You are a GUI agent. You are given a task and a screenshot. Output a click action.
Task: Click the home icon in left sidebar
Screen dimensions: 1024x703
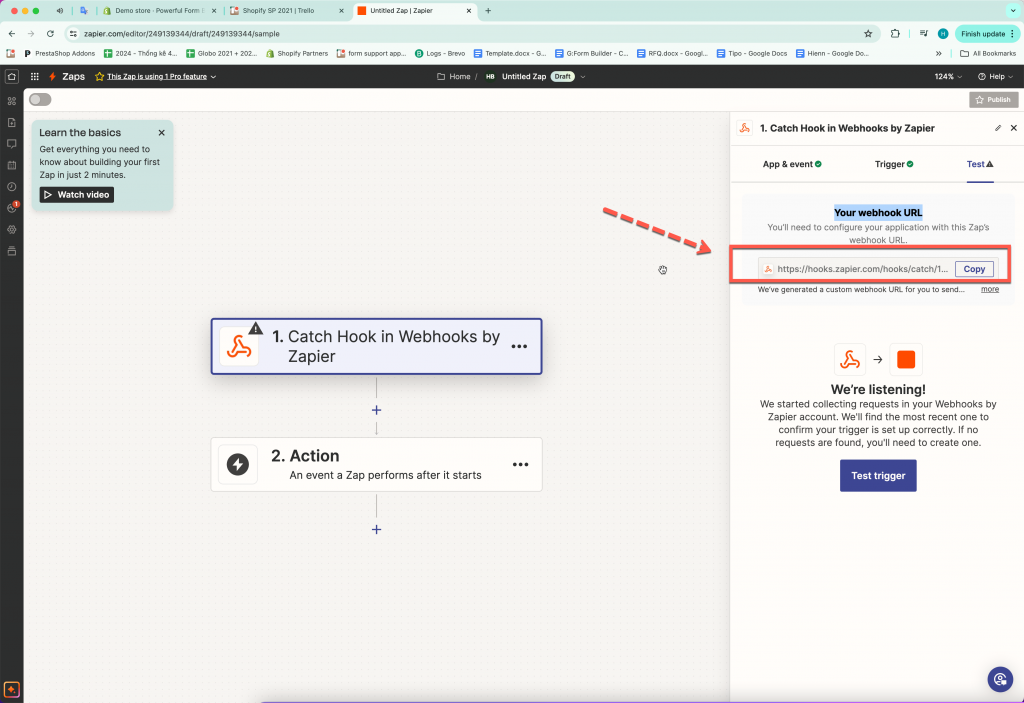point(11,76)
